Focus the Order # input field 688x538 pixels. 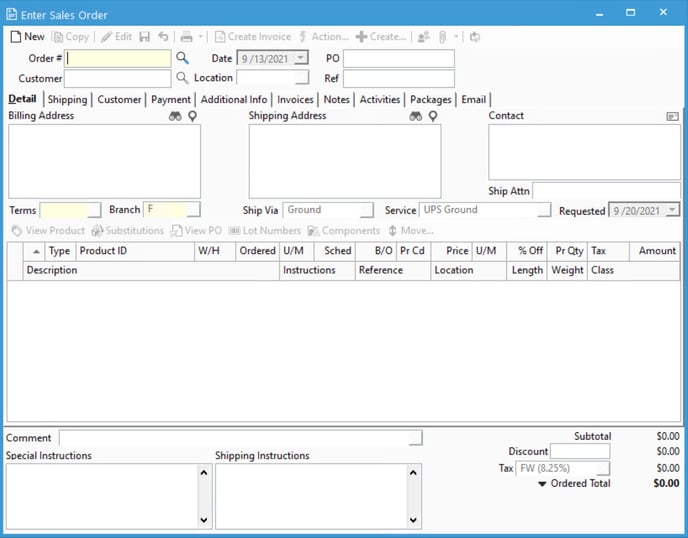(x=118, y=58)
